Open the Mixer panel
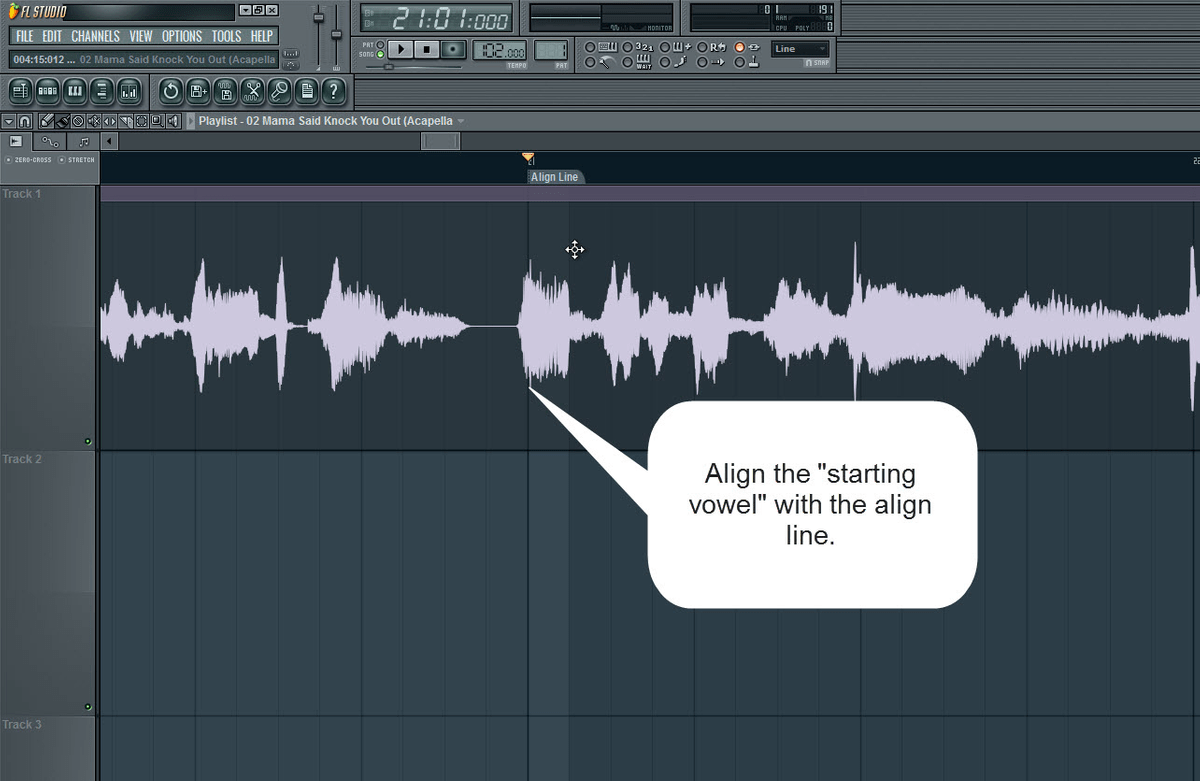1200x781 pixels. click(x=127, y=91)
